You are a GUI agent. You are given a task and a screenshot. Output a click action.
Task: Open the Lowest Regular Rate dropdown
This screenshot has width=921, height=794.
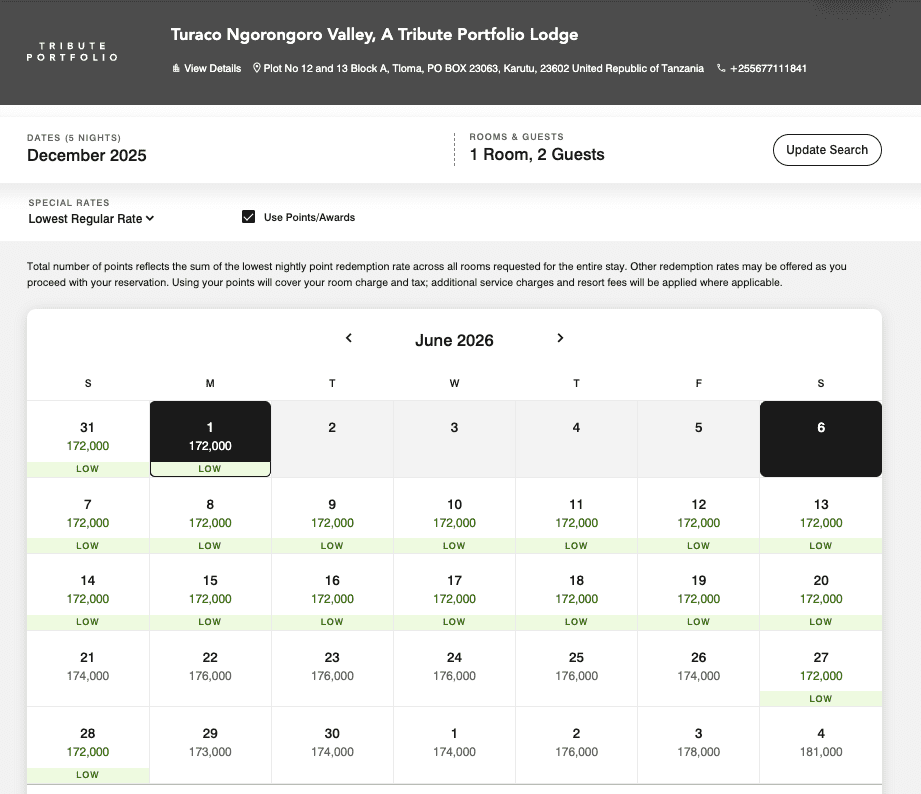pos(91,218)
